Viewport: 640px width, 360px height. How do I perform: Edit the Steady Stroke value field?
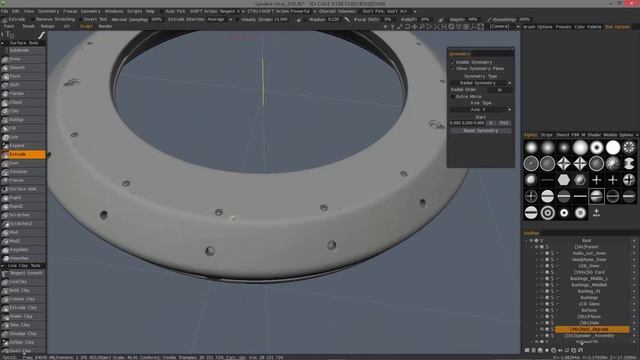click(280, 19)
